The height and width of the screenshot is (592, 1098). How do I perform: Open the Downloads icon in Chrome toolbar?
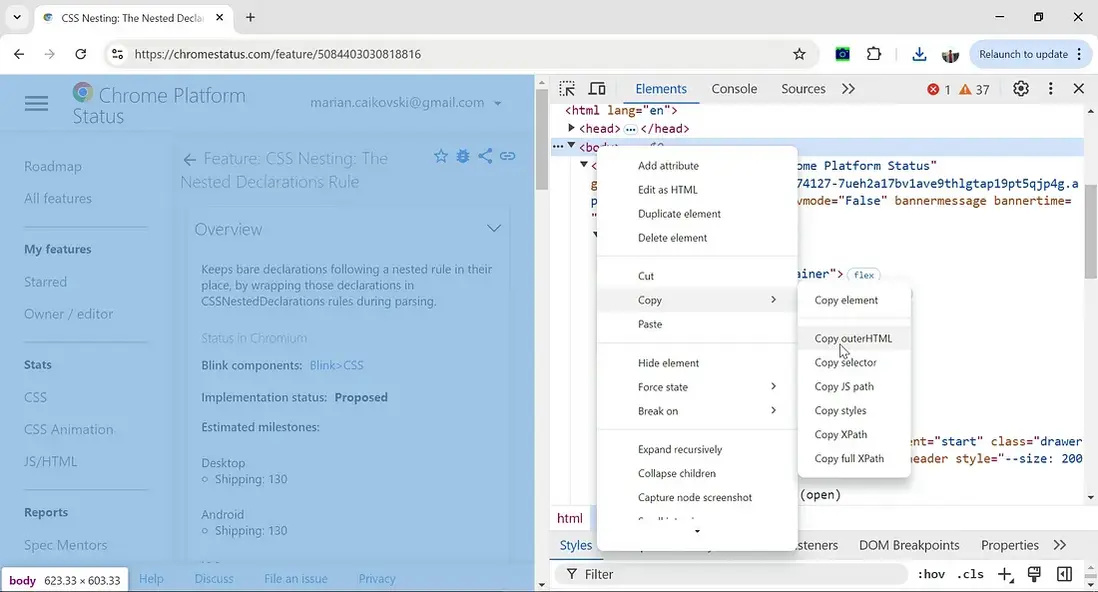coord(919,54)
